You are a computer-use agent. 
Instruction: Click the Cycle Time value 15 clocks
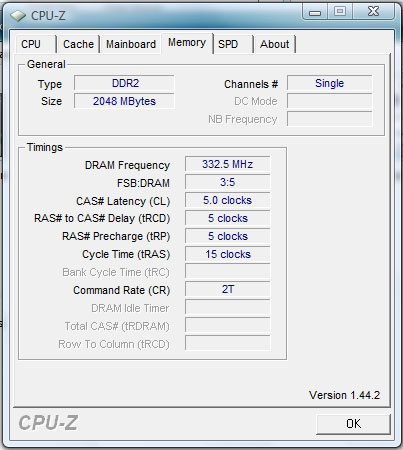click(x=228, y=254)
